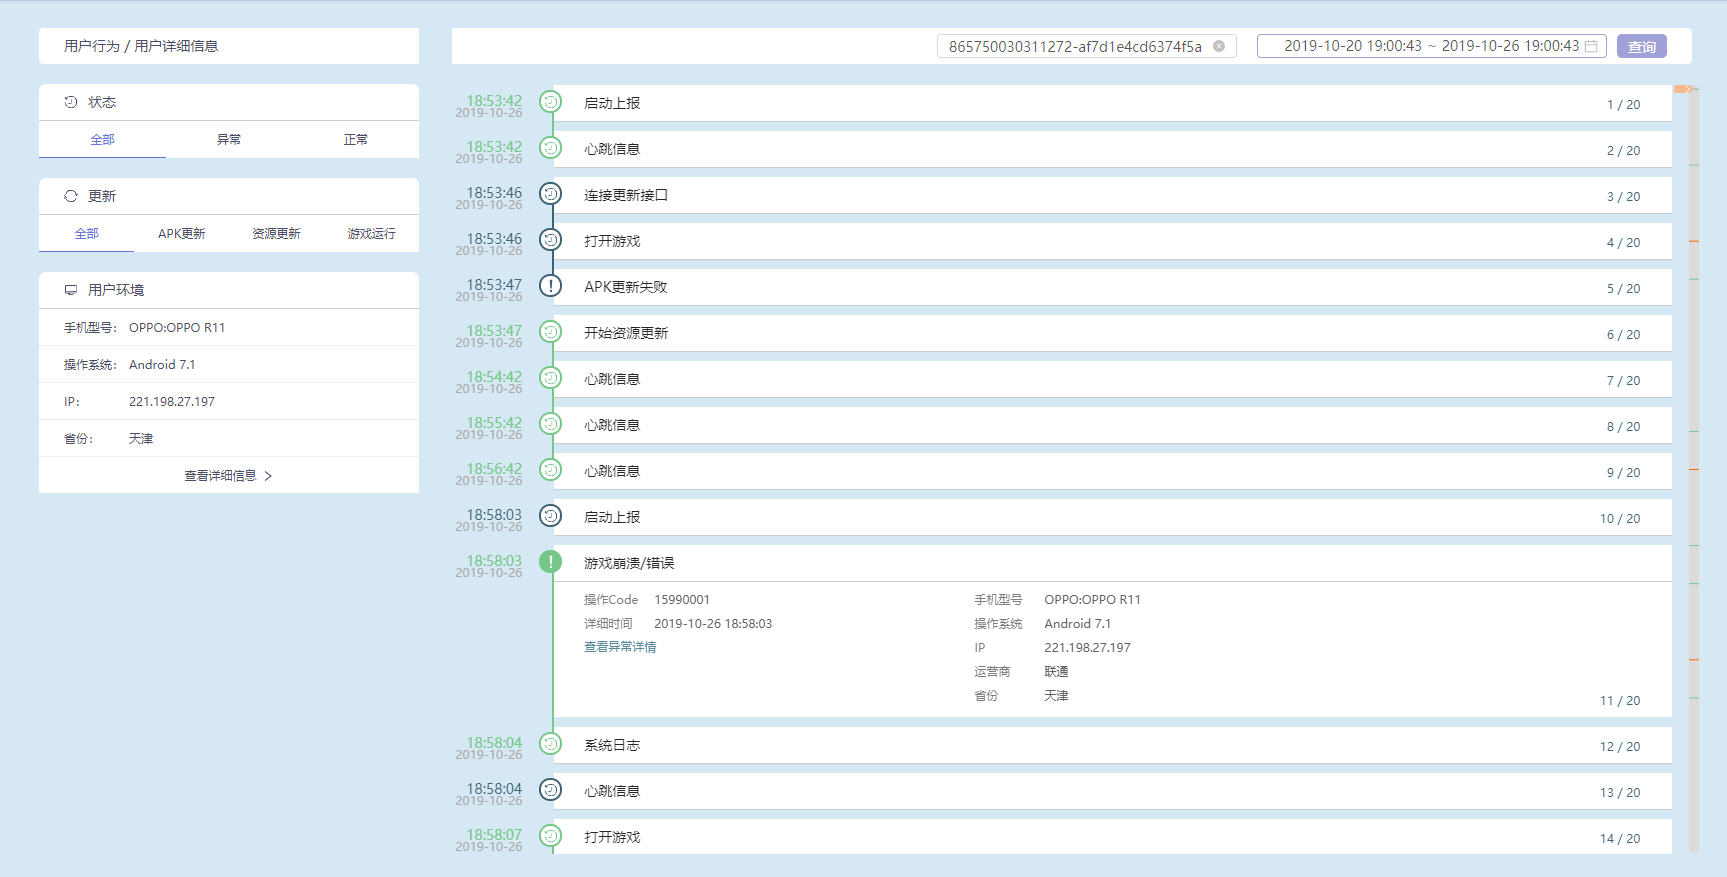Click timeline icon for 心跳信息 2/20

[550, 148]
